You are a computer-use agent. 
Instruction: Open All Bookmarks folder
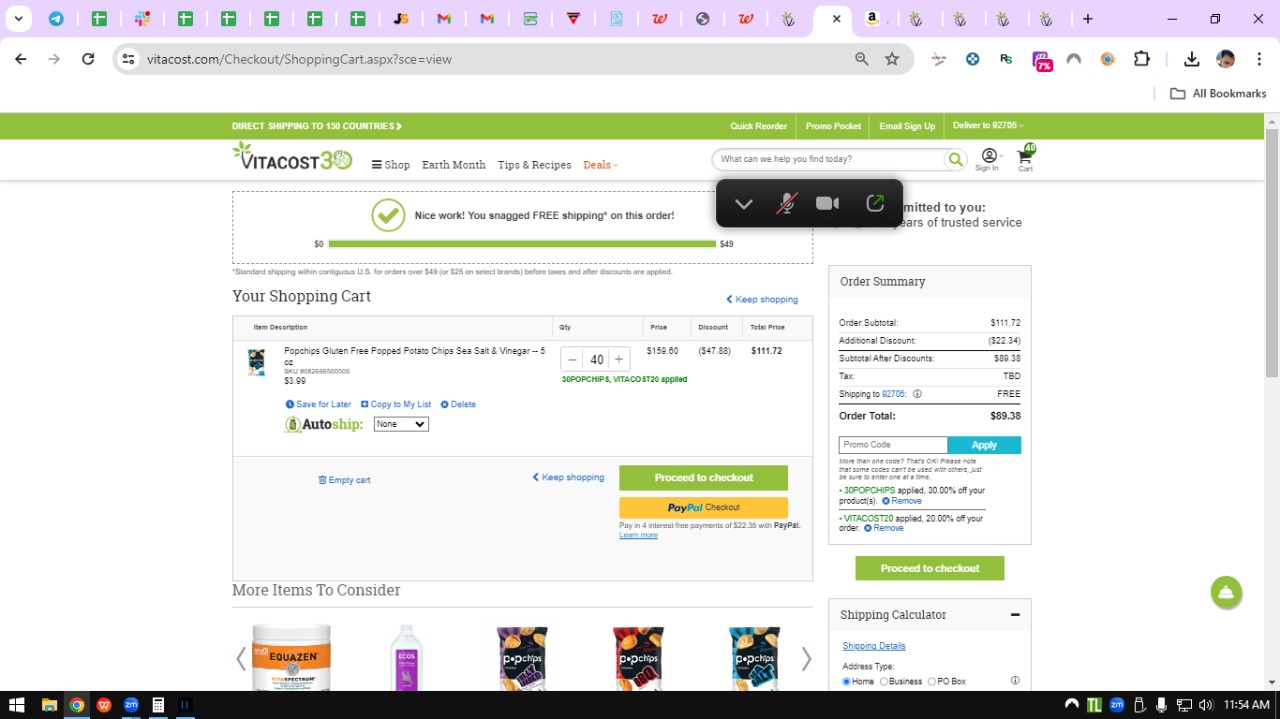coord(1218,93)
